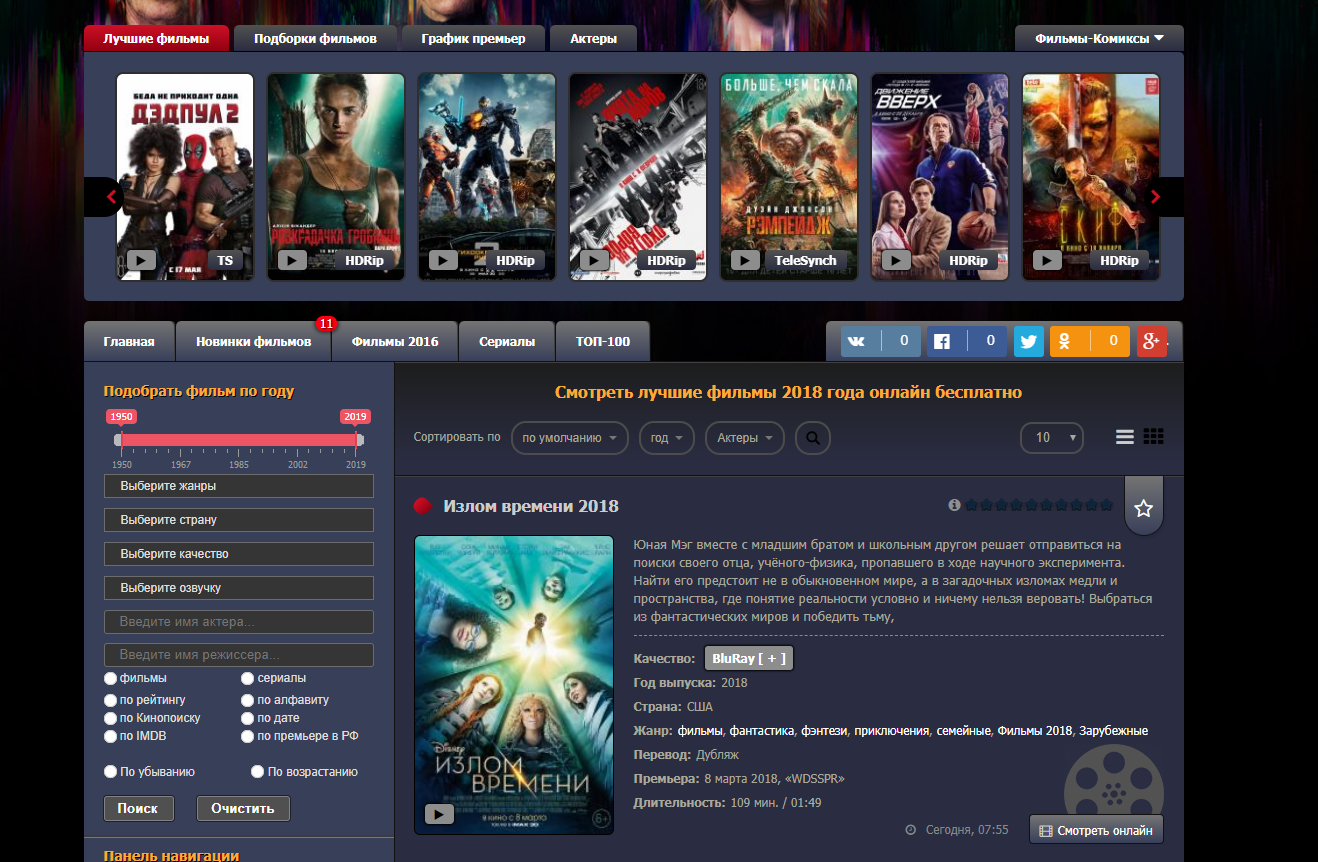Click the year slider right handle at 2019
This screenshot has height=862, width=1318.
(x=360, y=440)
